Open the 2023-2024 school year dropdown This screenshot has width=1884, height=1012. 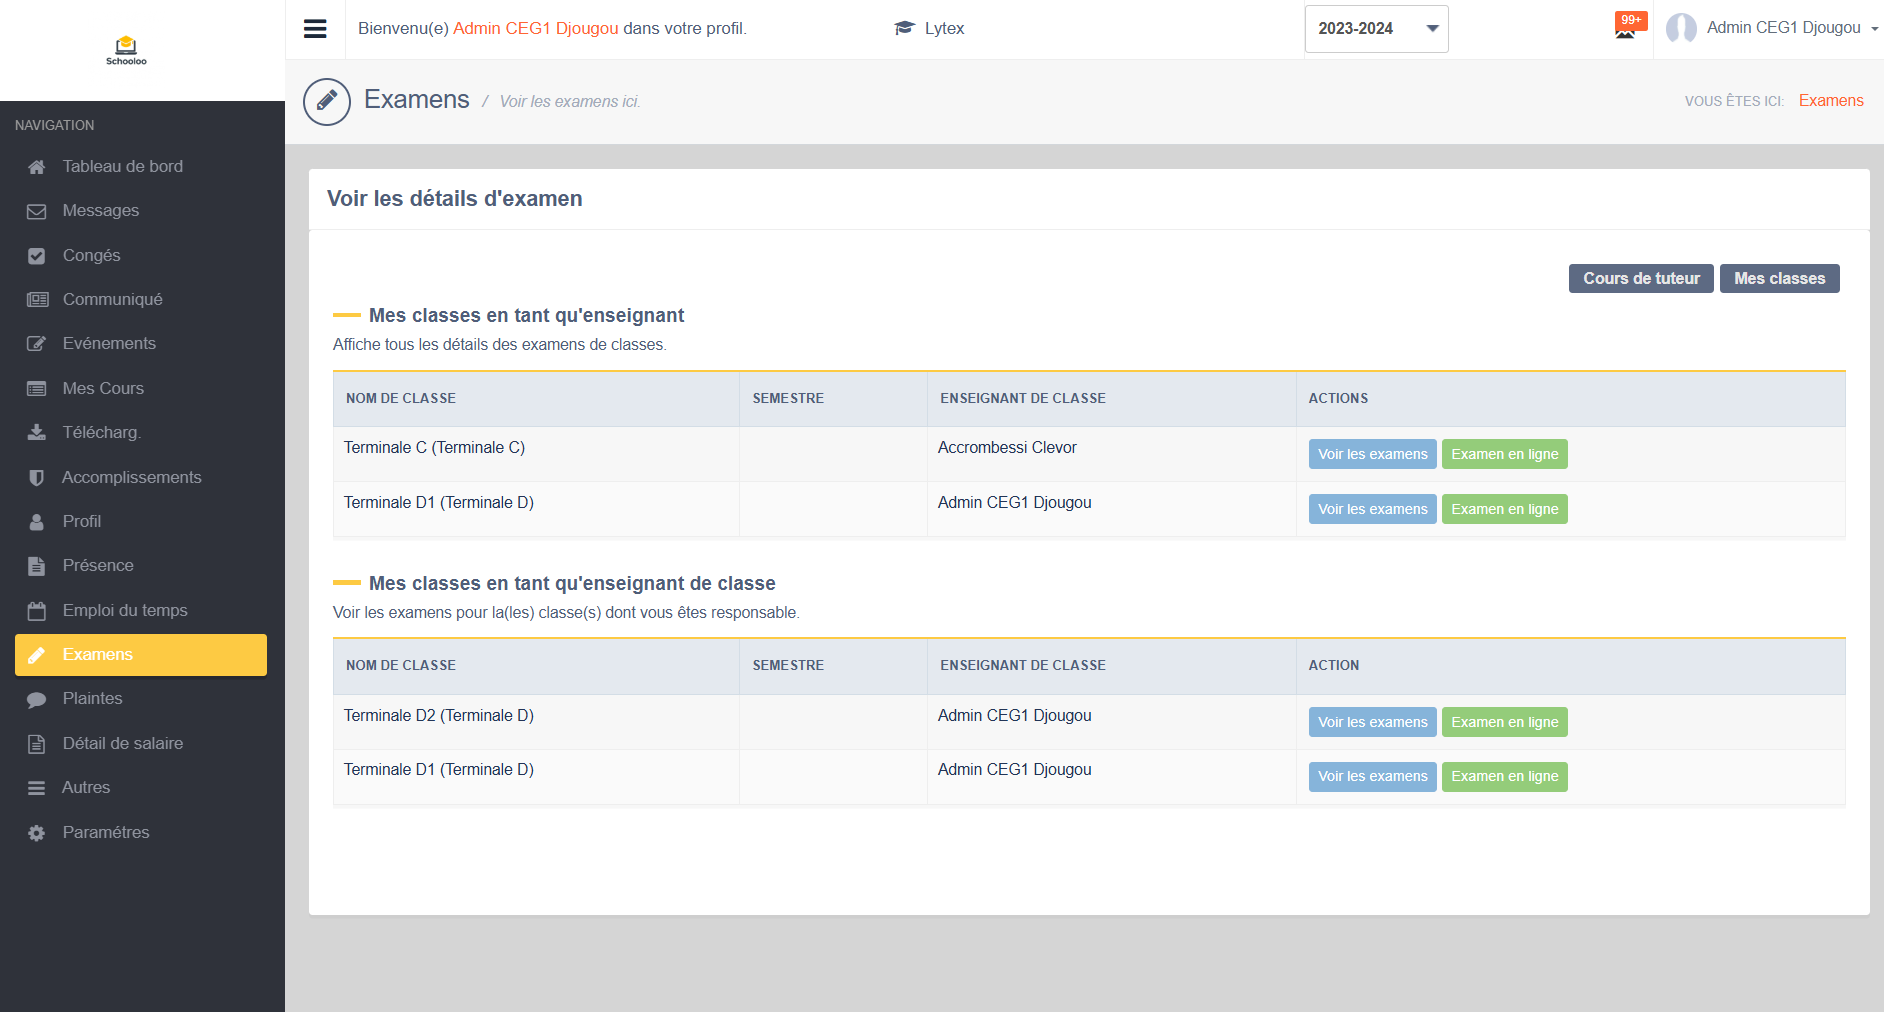click(1375, 29)
